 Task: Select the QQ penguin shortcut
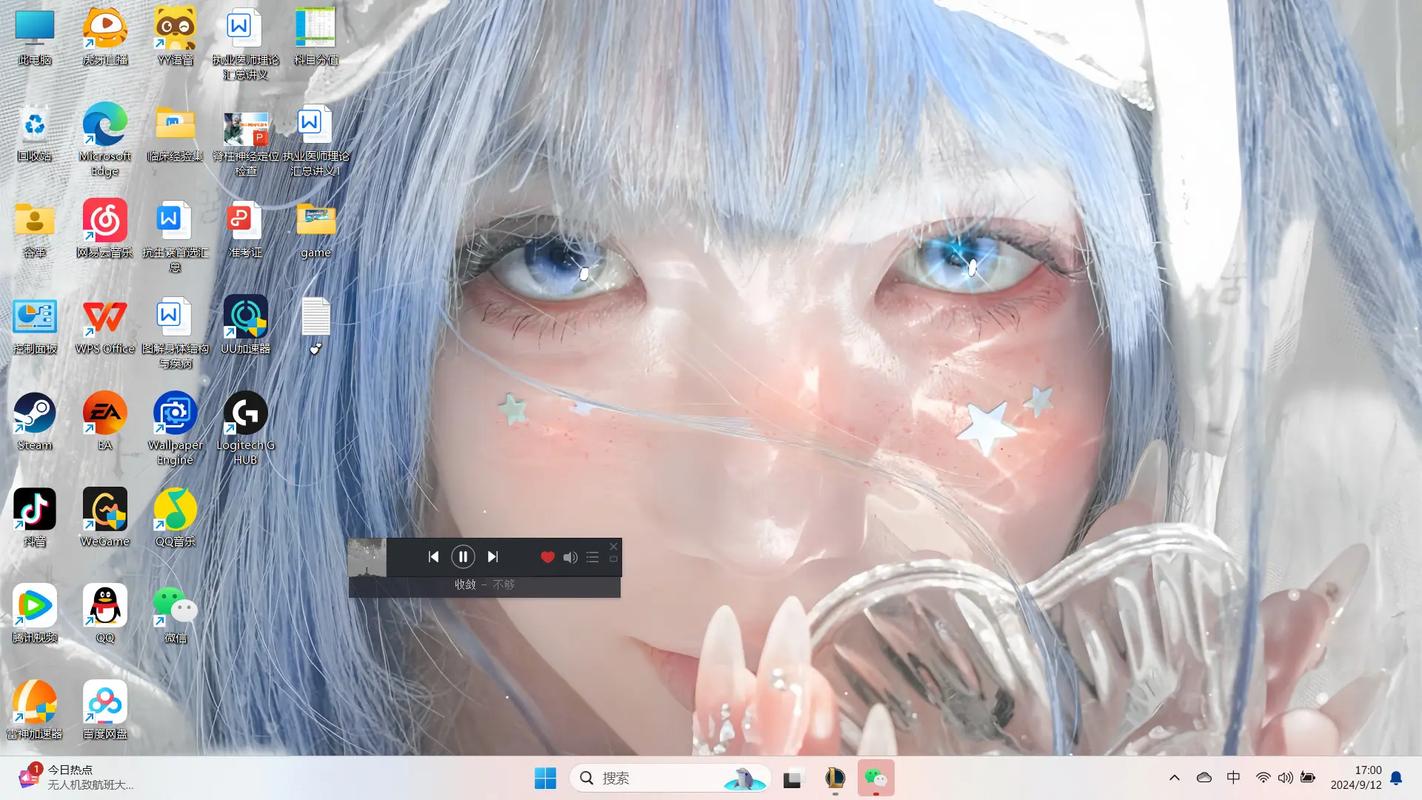(x=105, y=613)
